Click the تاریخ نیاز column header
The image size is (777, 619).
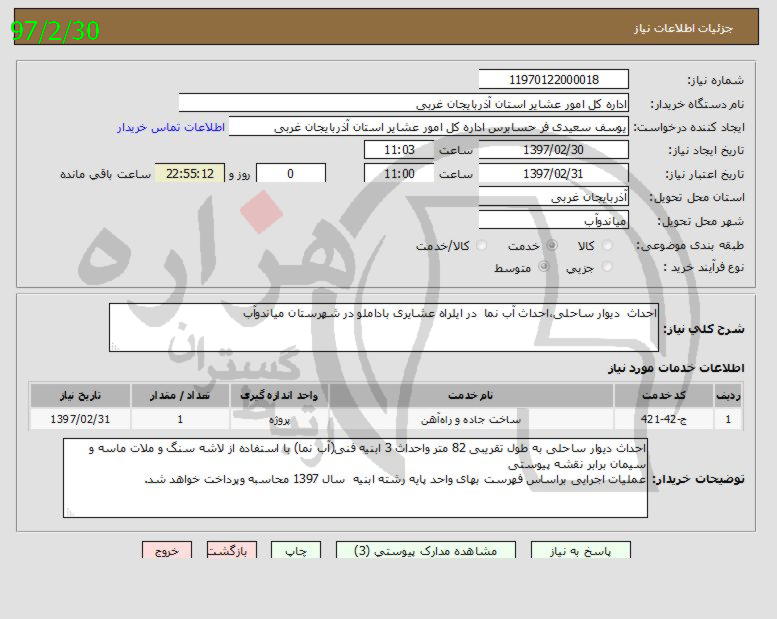[80, 395]
